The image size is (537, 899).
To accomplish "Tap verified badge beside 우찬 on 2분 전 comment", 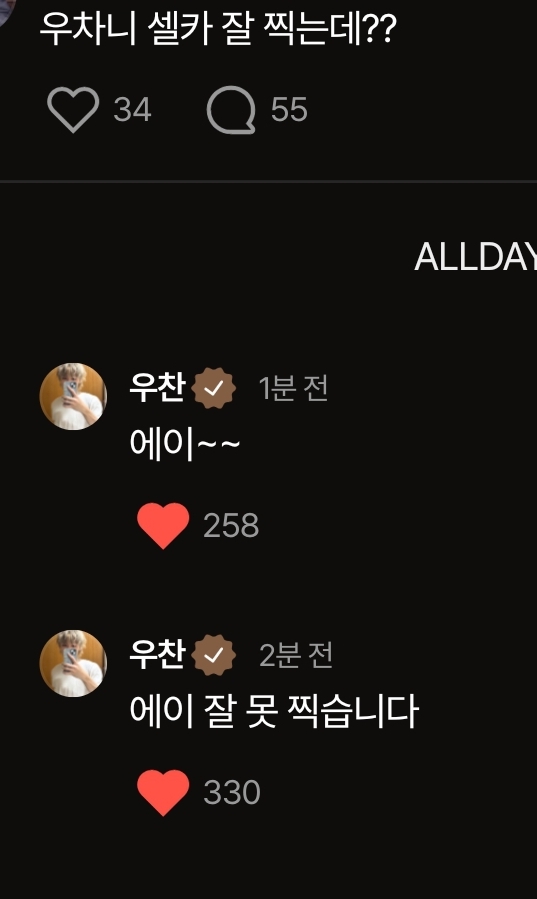I will tap(213, 655).
